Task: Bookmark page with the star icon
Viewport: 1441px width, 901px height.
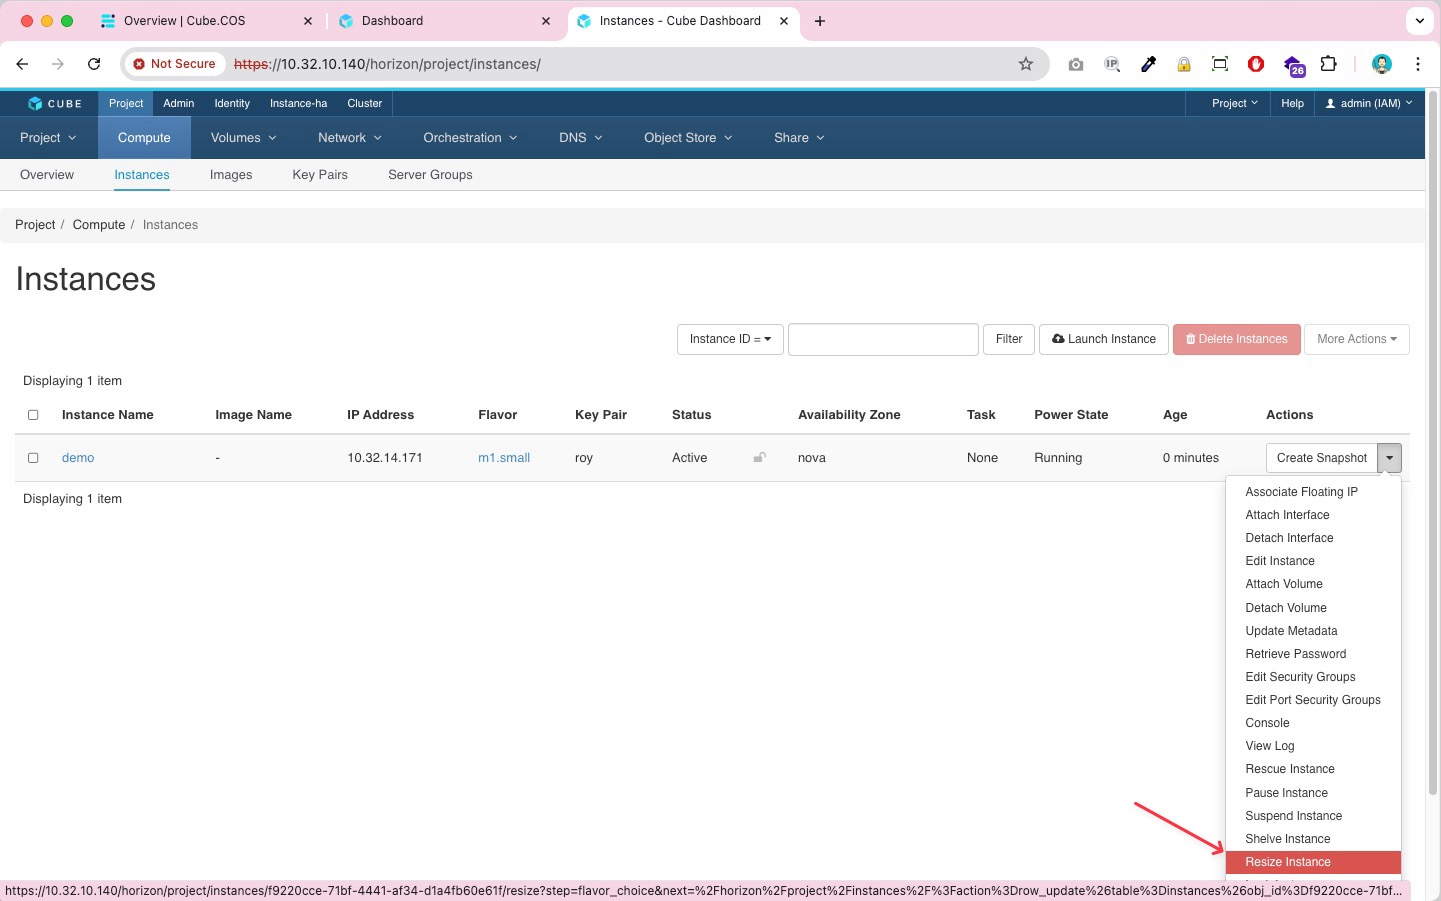Action: [x=1026, y=64]
